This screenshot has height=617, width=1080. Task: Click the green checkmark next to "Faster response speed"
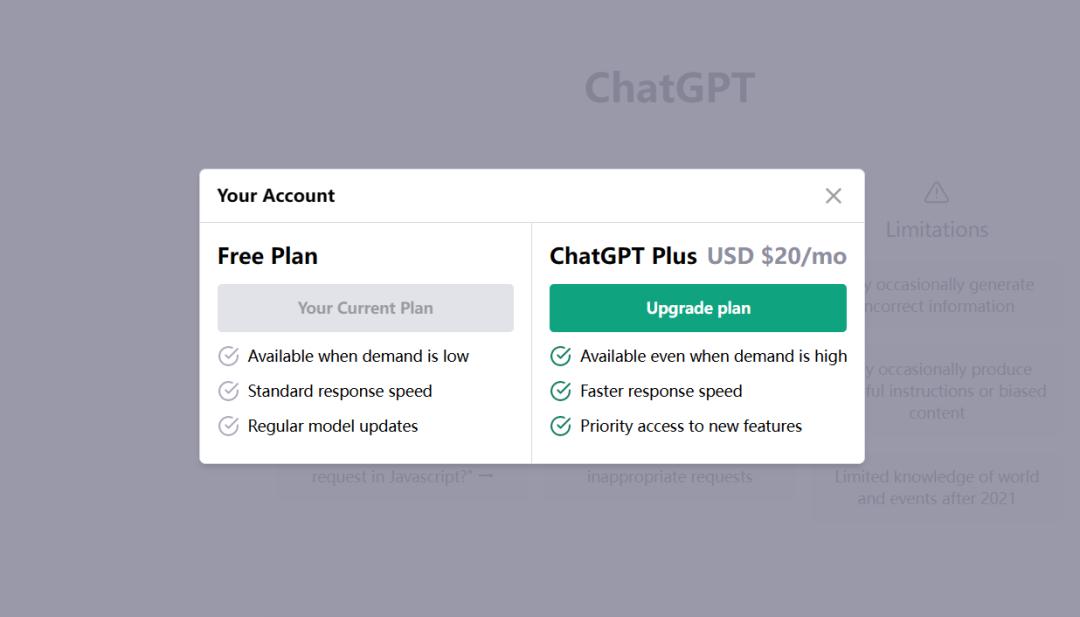pos(561,391)
